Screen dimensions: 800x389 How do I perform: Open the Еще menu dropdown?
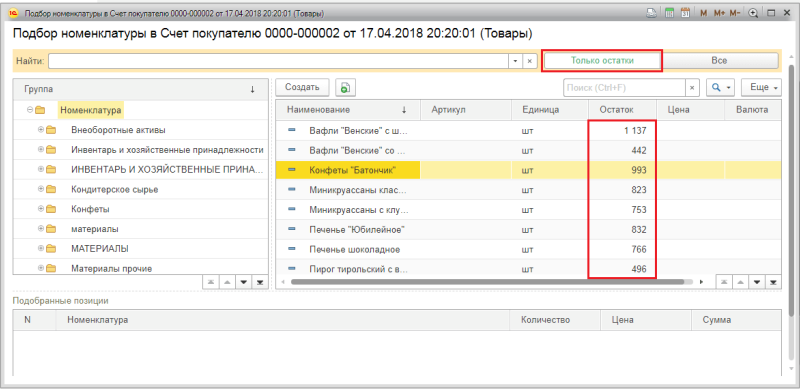coord(761,88)
